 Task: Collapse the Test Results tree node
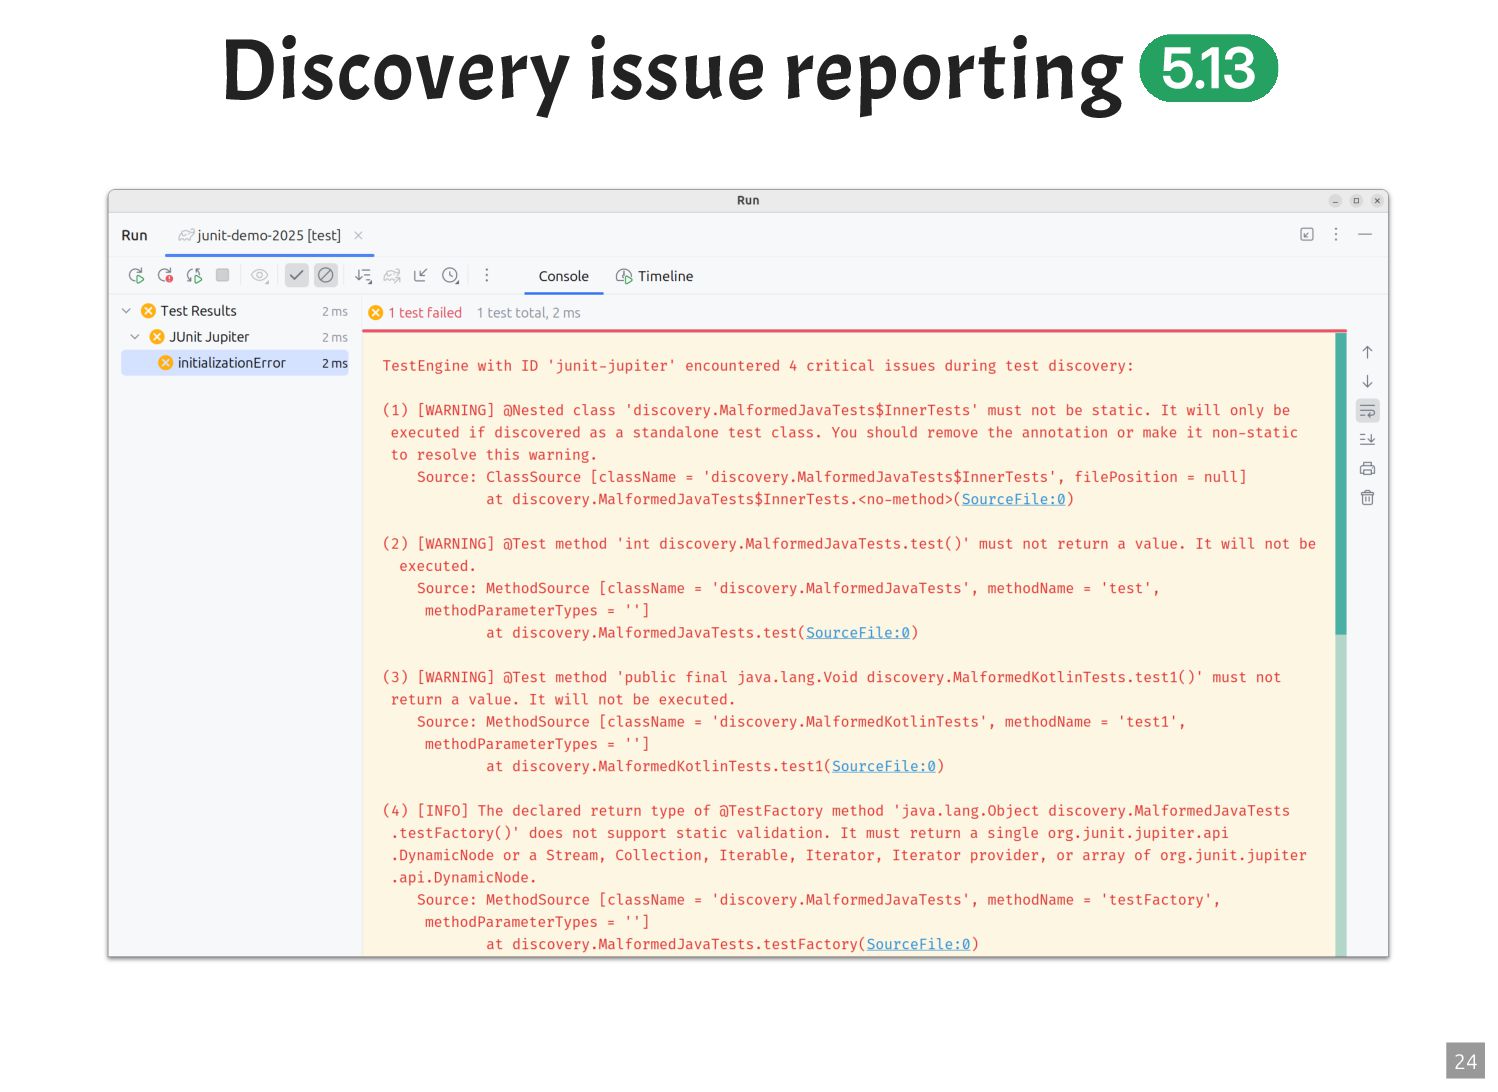coord(127,311)
